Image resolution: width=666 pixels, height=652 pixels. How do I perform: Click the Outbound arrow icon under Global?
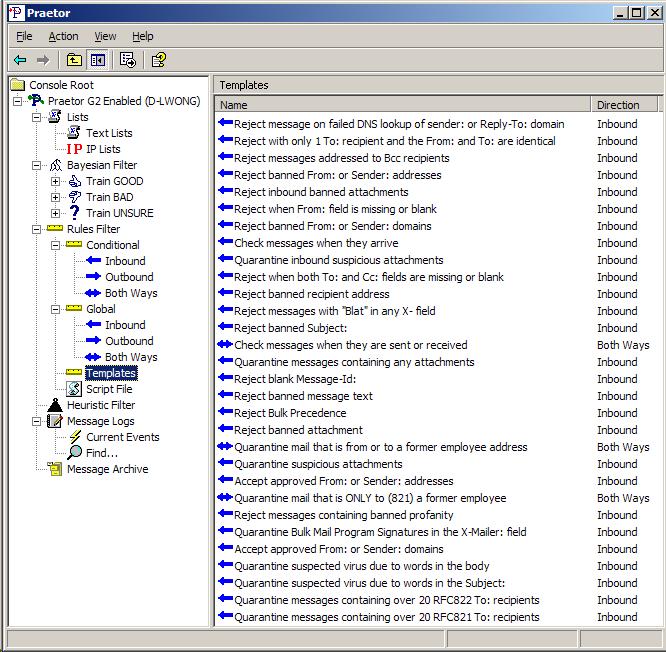click(x=93, y=340)
